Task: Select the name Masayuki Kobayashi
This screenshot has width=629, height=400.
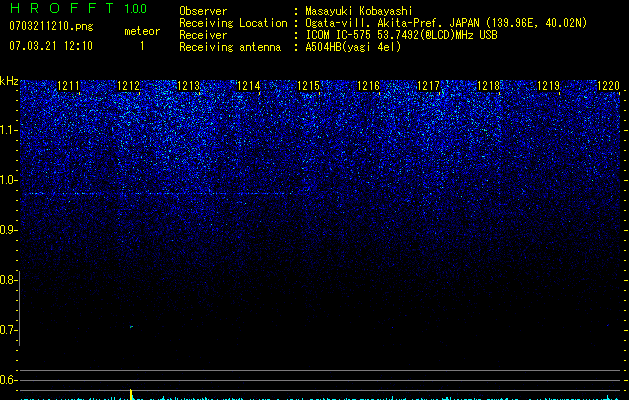Action: point(359,11)
